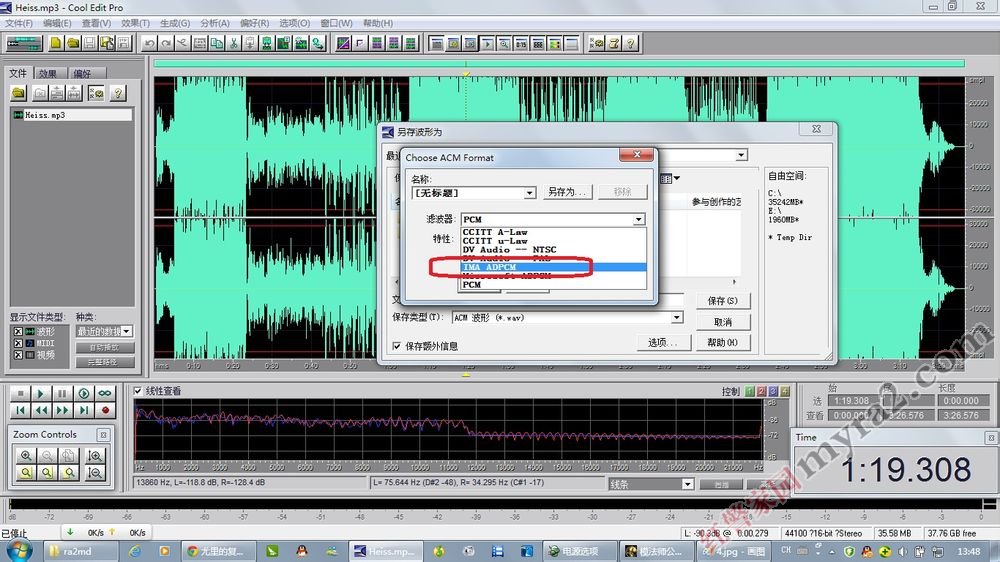Image resolution: width=1000 pixels, height=562 pixels.
Task: Toggle the MIDI file type checkbox
Action: point(18,343)
